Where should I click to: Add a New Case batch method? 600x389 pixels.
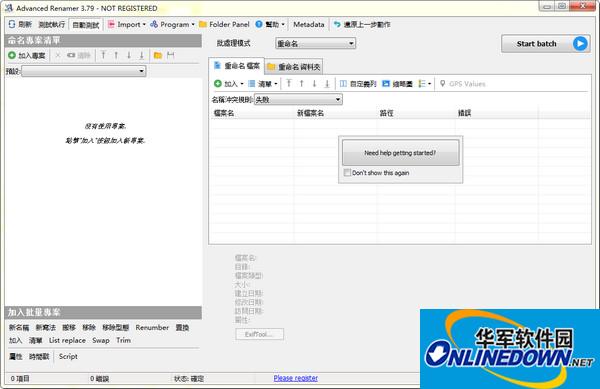[x=46, y=328]
